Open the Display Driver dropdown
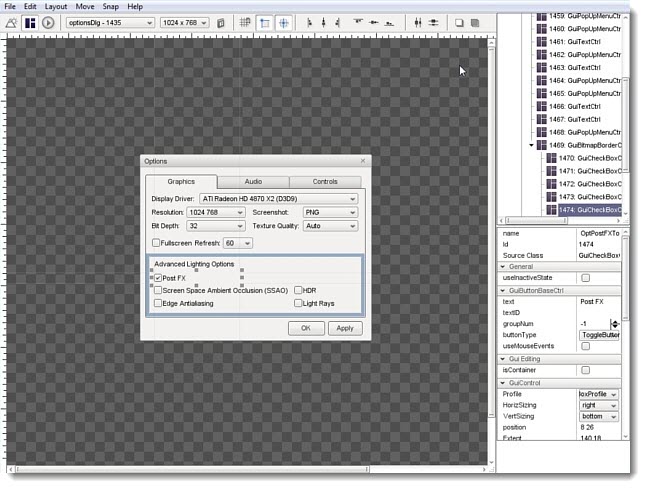Screen dimensions: 645x488 [x=278, y=199]
